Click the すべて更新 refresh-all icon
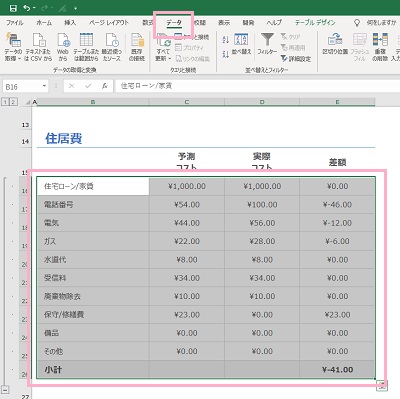This screenshot has width=400, height=399. (x=163, y=40)
